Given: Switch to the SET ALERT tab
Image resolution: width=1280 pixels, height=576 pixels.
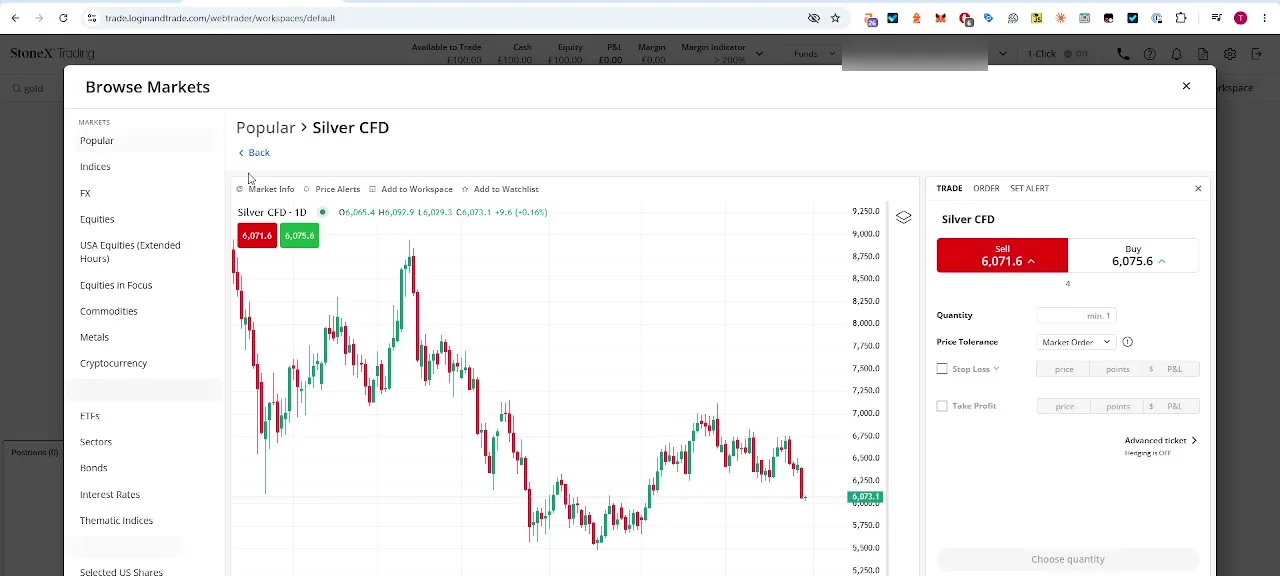Looking at the screenshot, I should point(1029,189).
